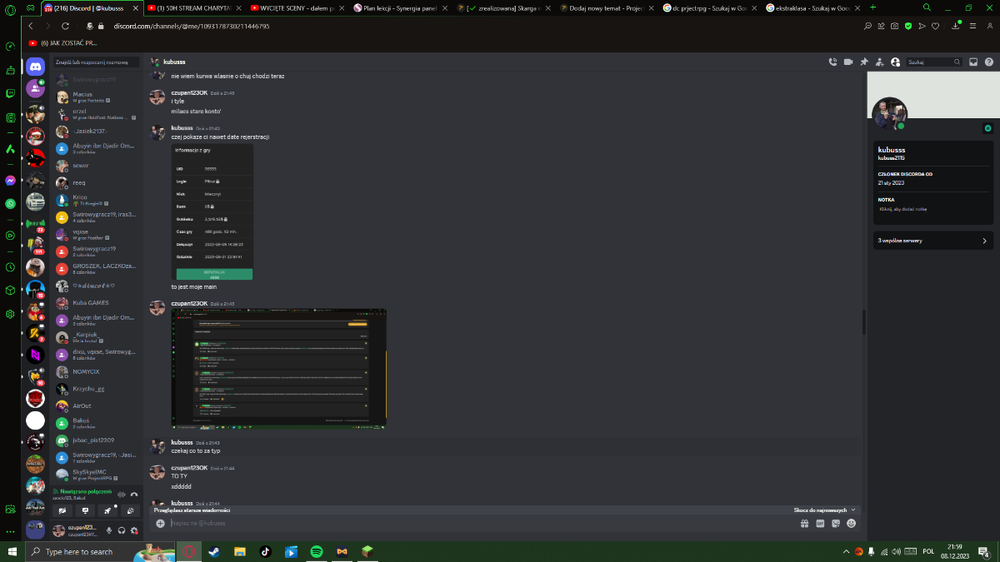Screen dimensions: 1000x562
Task: Open the large screenshot image from czupani230K
Action: (x=279, y=369)
